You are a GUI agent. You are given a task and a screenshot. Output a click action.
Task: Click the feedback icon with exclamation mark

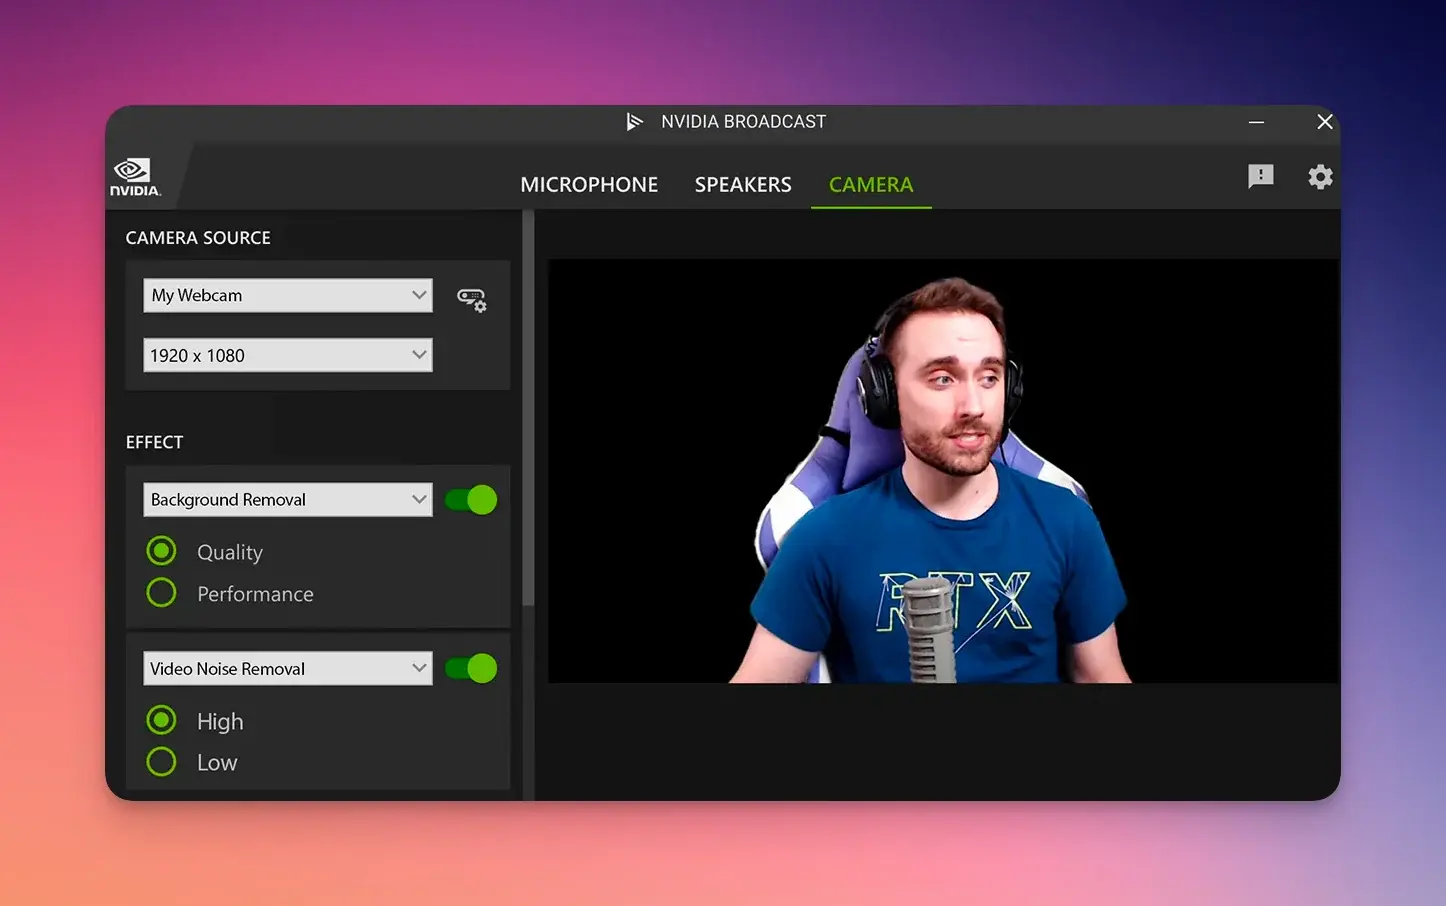click(1260, 177)
